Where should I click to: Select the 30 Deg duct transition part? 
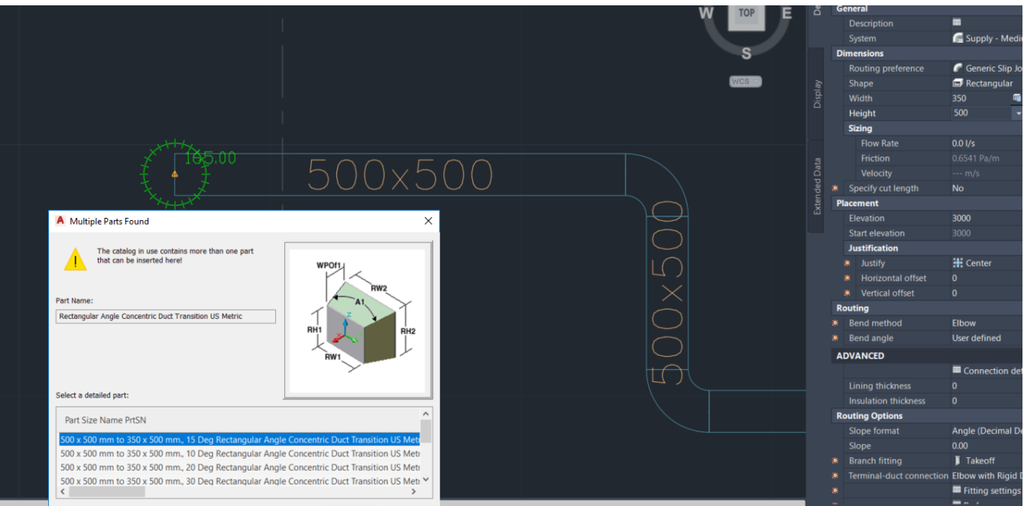pyautogui.click(x=240, y=481)
